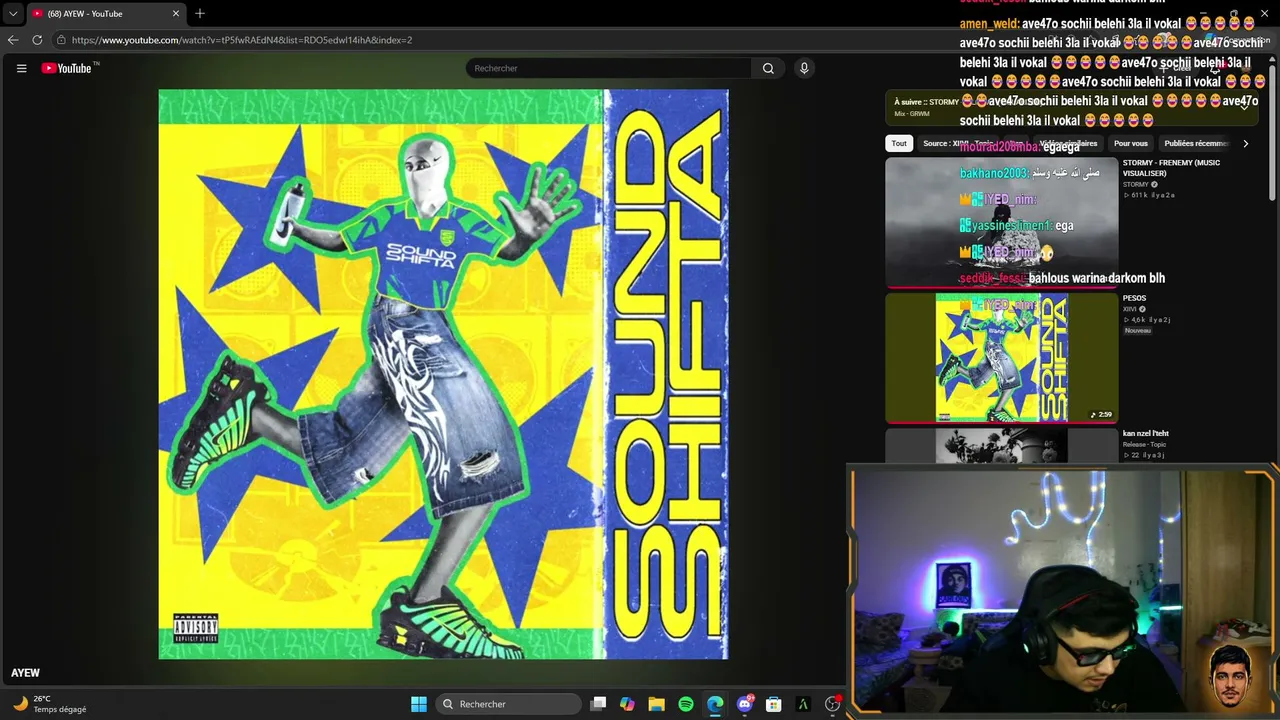Close the AYEW - YouTube tab
The height and width of the screenshot is (720, 1280).
[176, 14]
